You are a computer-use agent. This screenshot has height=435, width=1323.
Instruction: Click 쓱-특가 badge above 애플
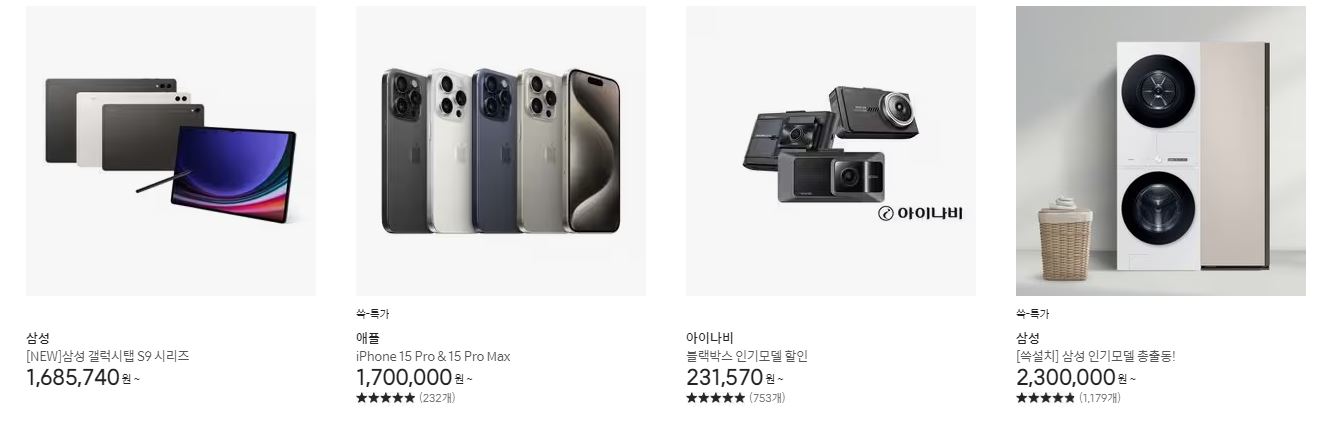tap(373, 314)
